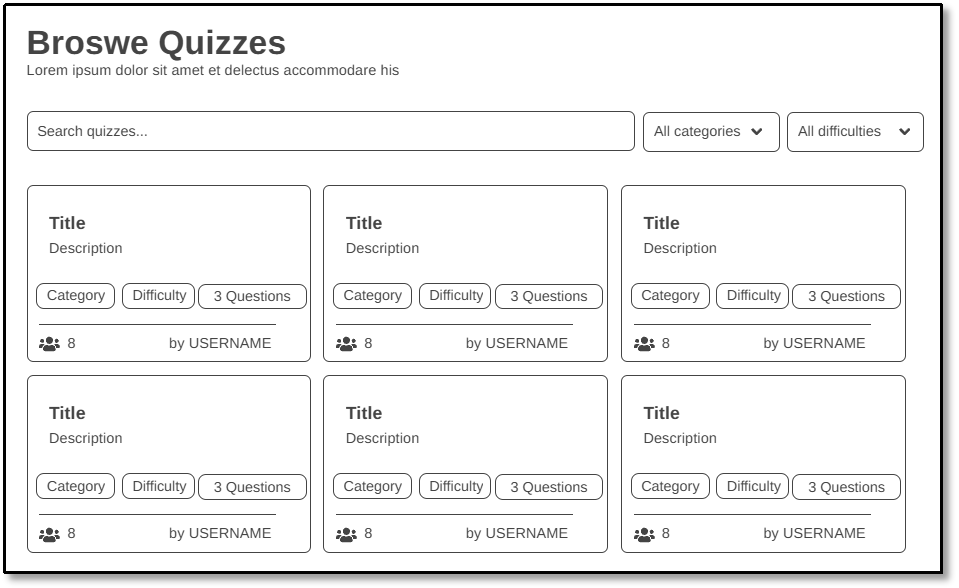
Task: Select the Category tag in the top-left card
Action: click(76, 296)
